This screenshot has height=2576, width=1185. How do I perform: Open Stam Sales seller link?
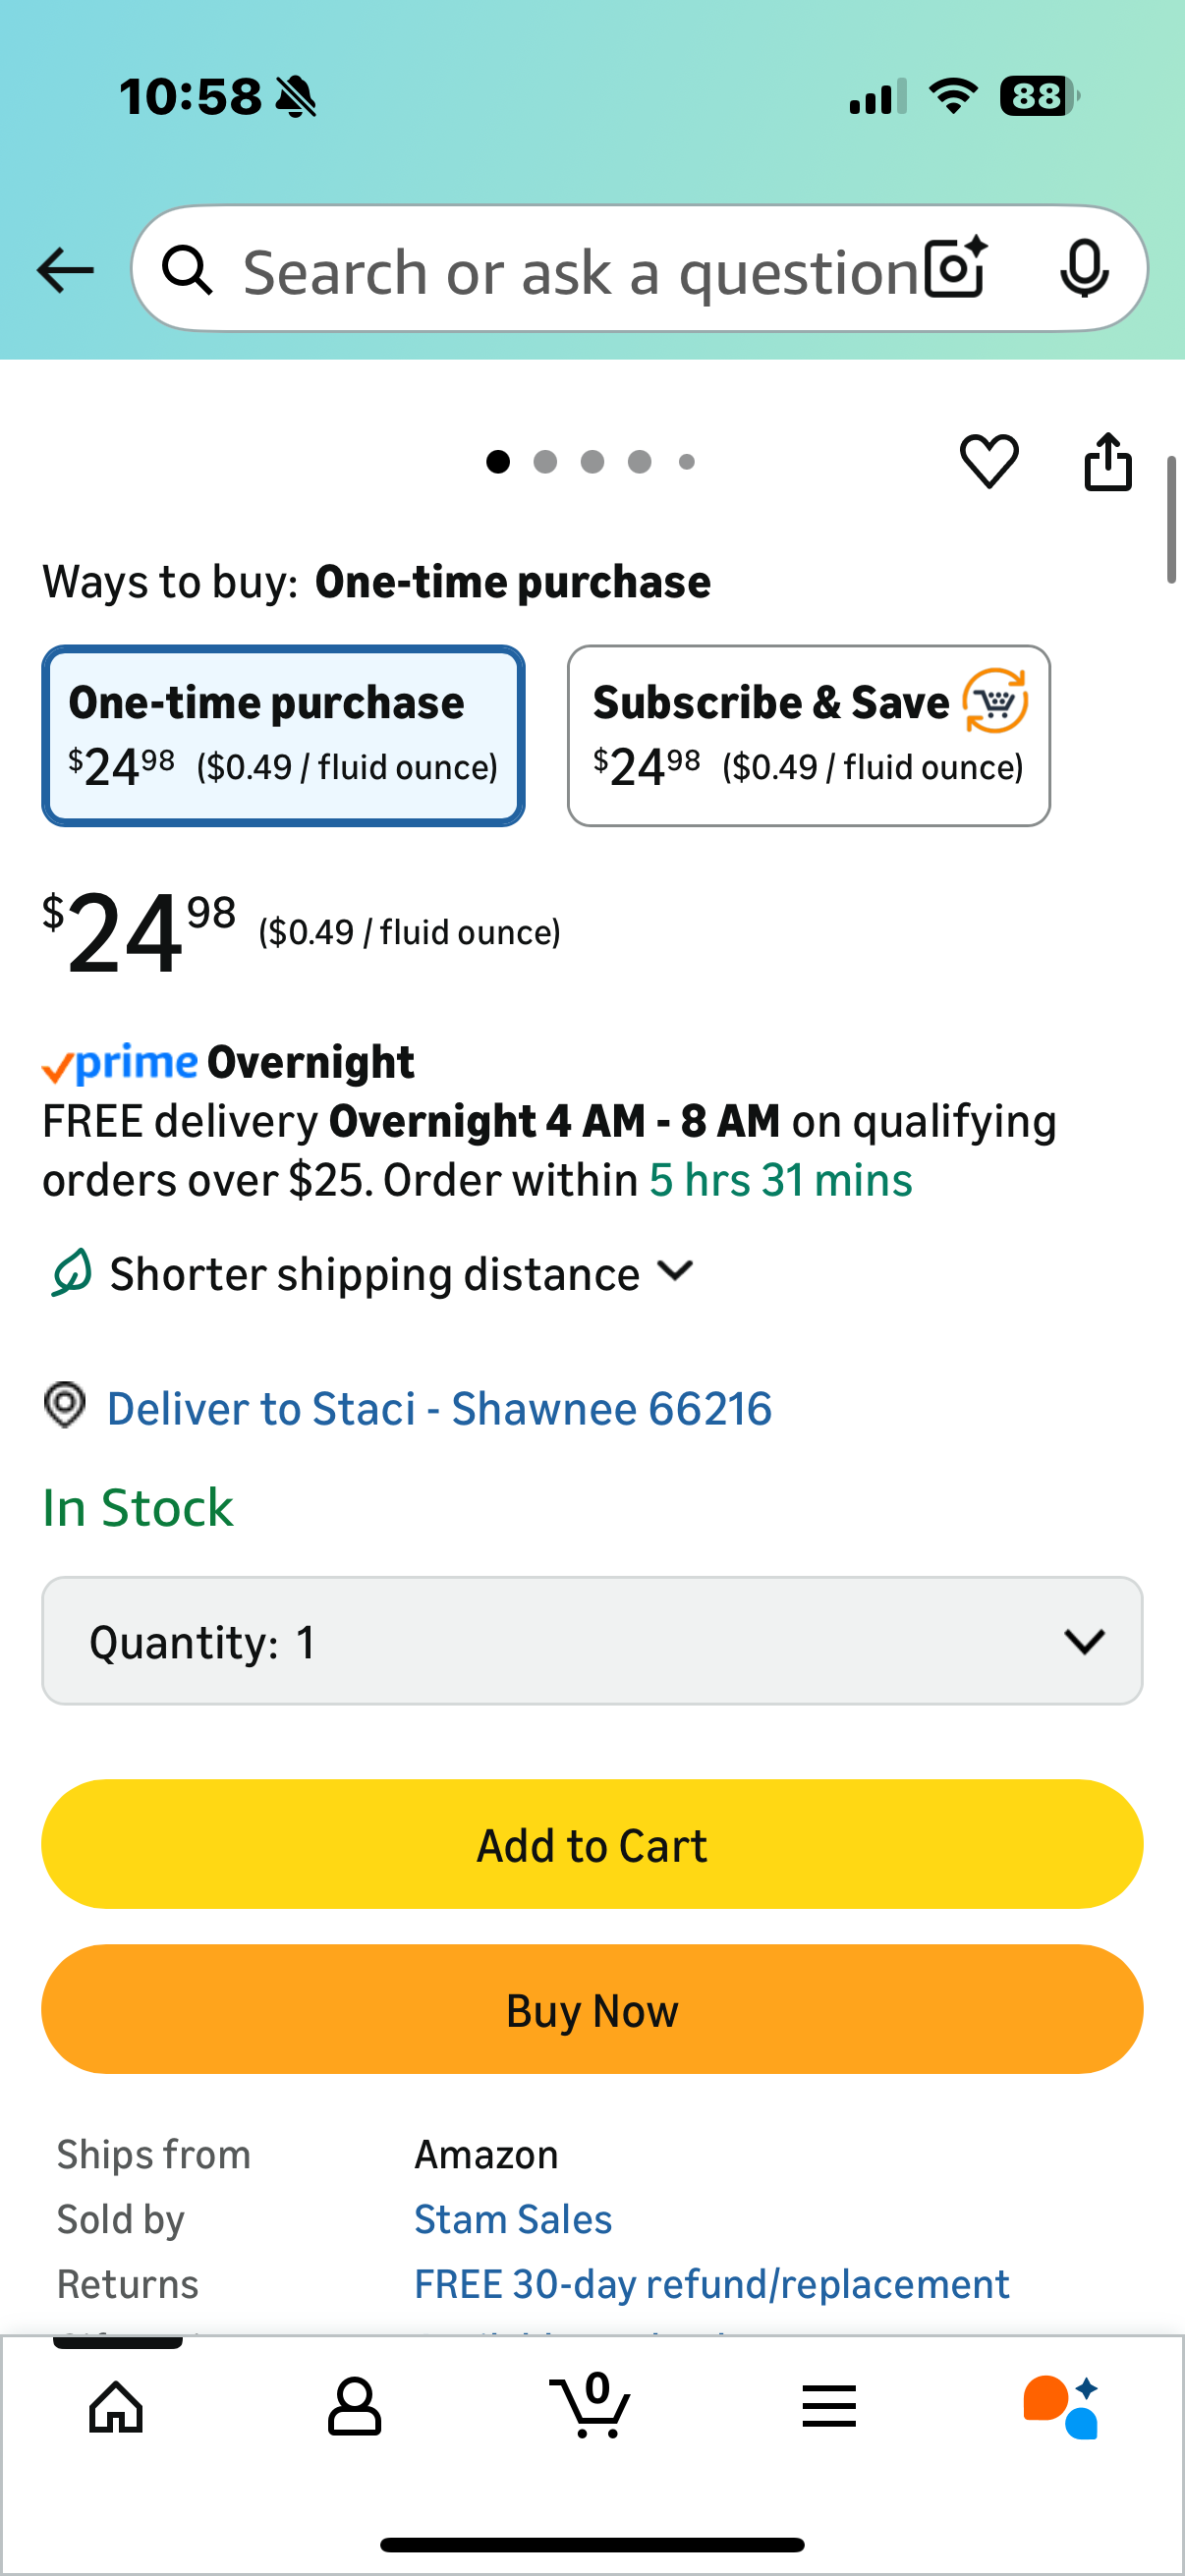point(513,2219)
